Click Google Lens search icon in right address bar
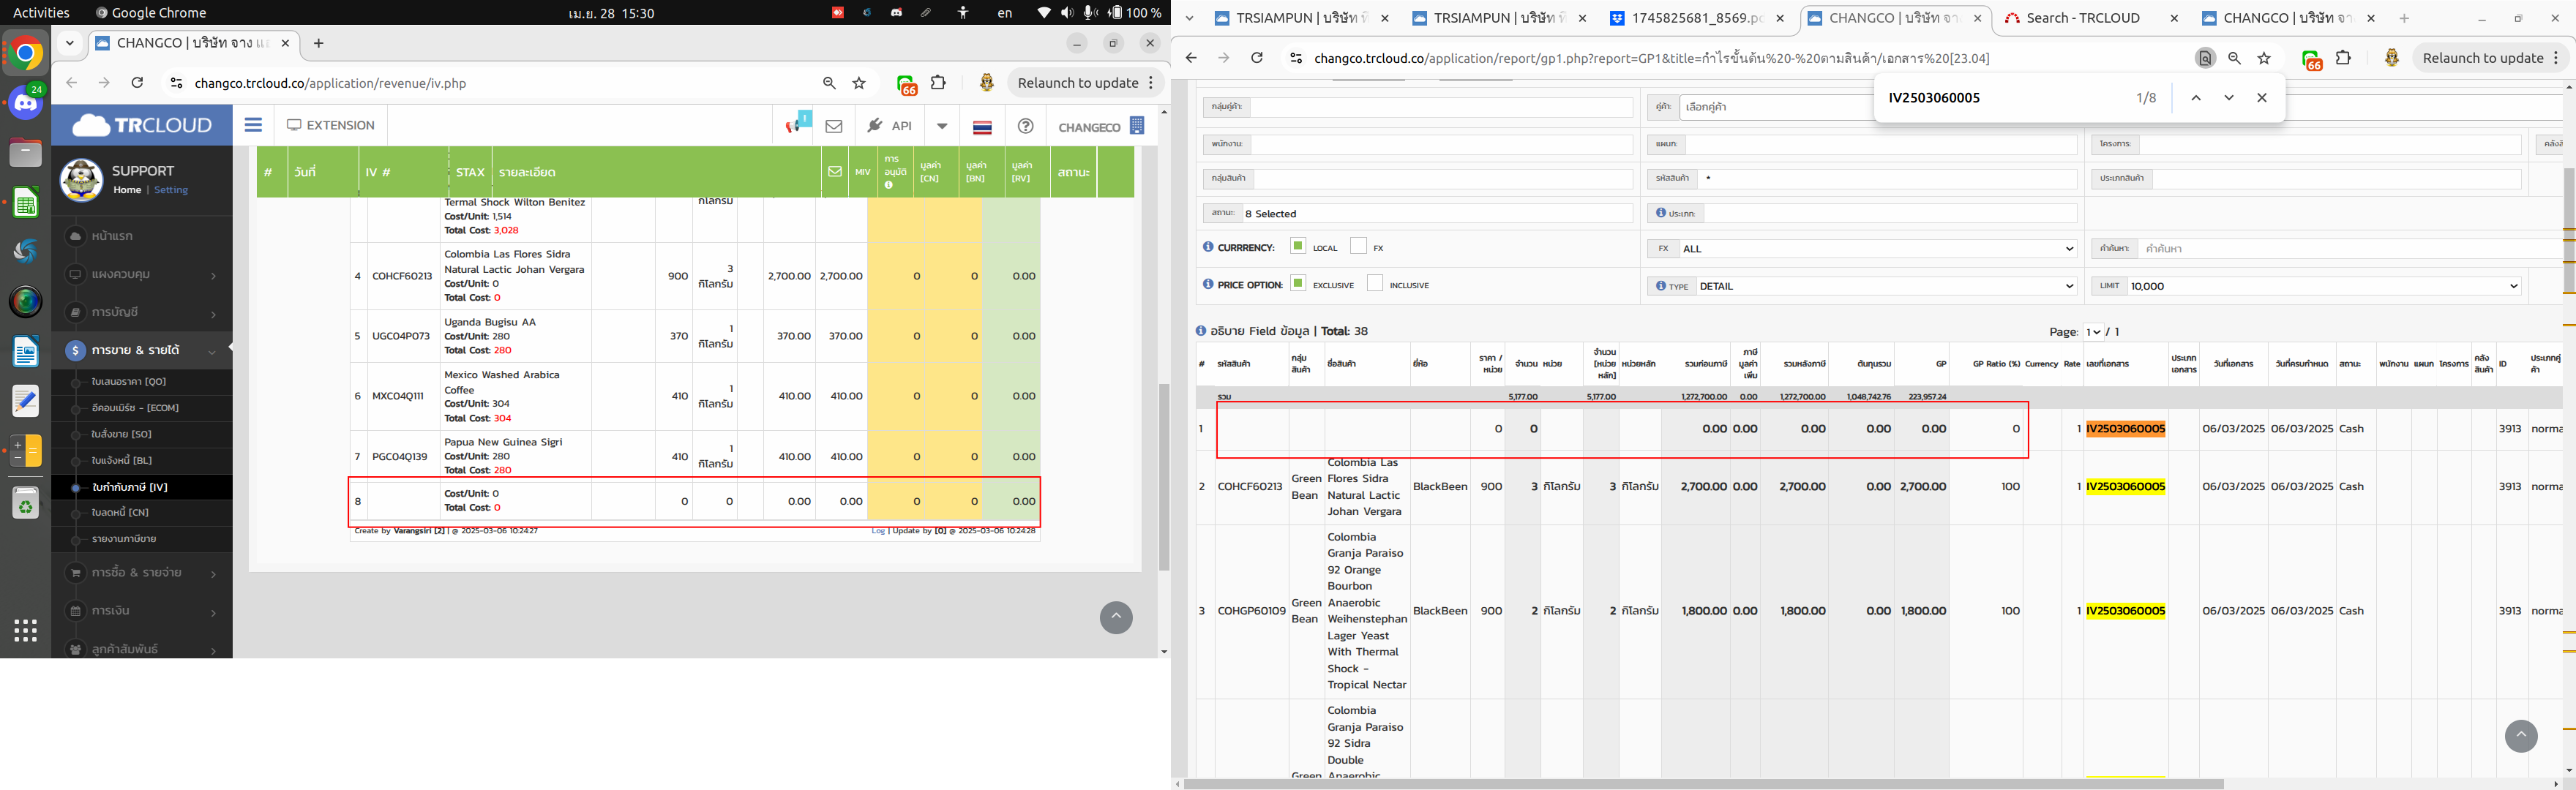This screenshot has height=790, width=2576. tap(2205, 58)
